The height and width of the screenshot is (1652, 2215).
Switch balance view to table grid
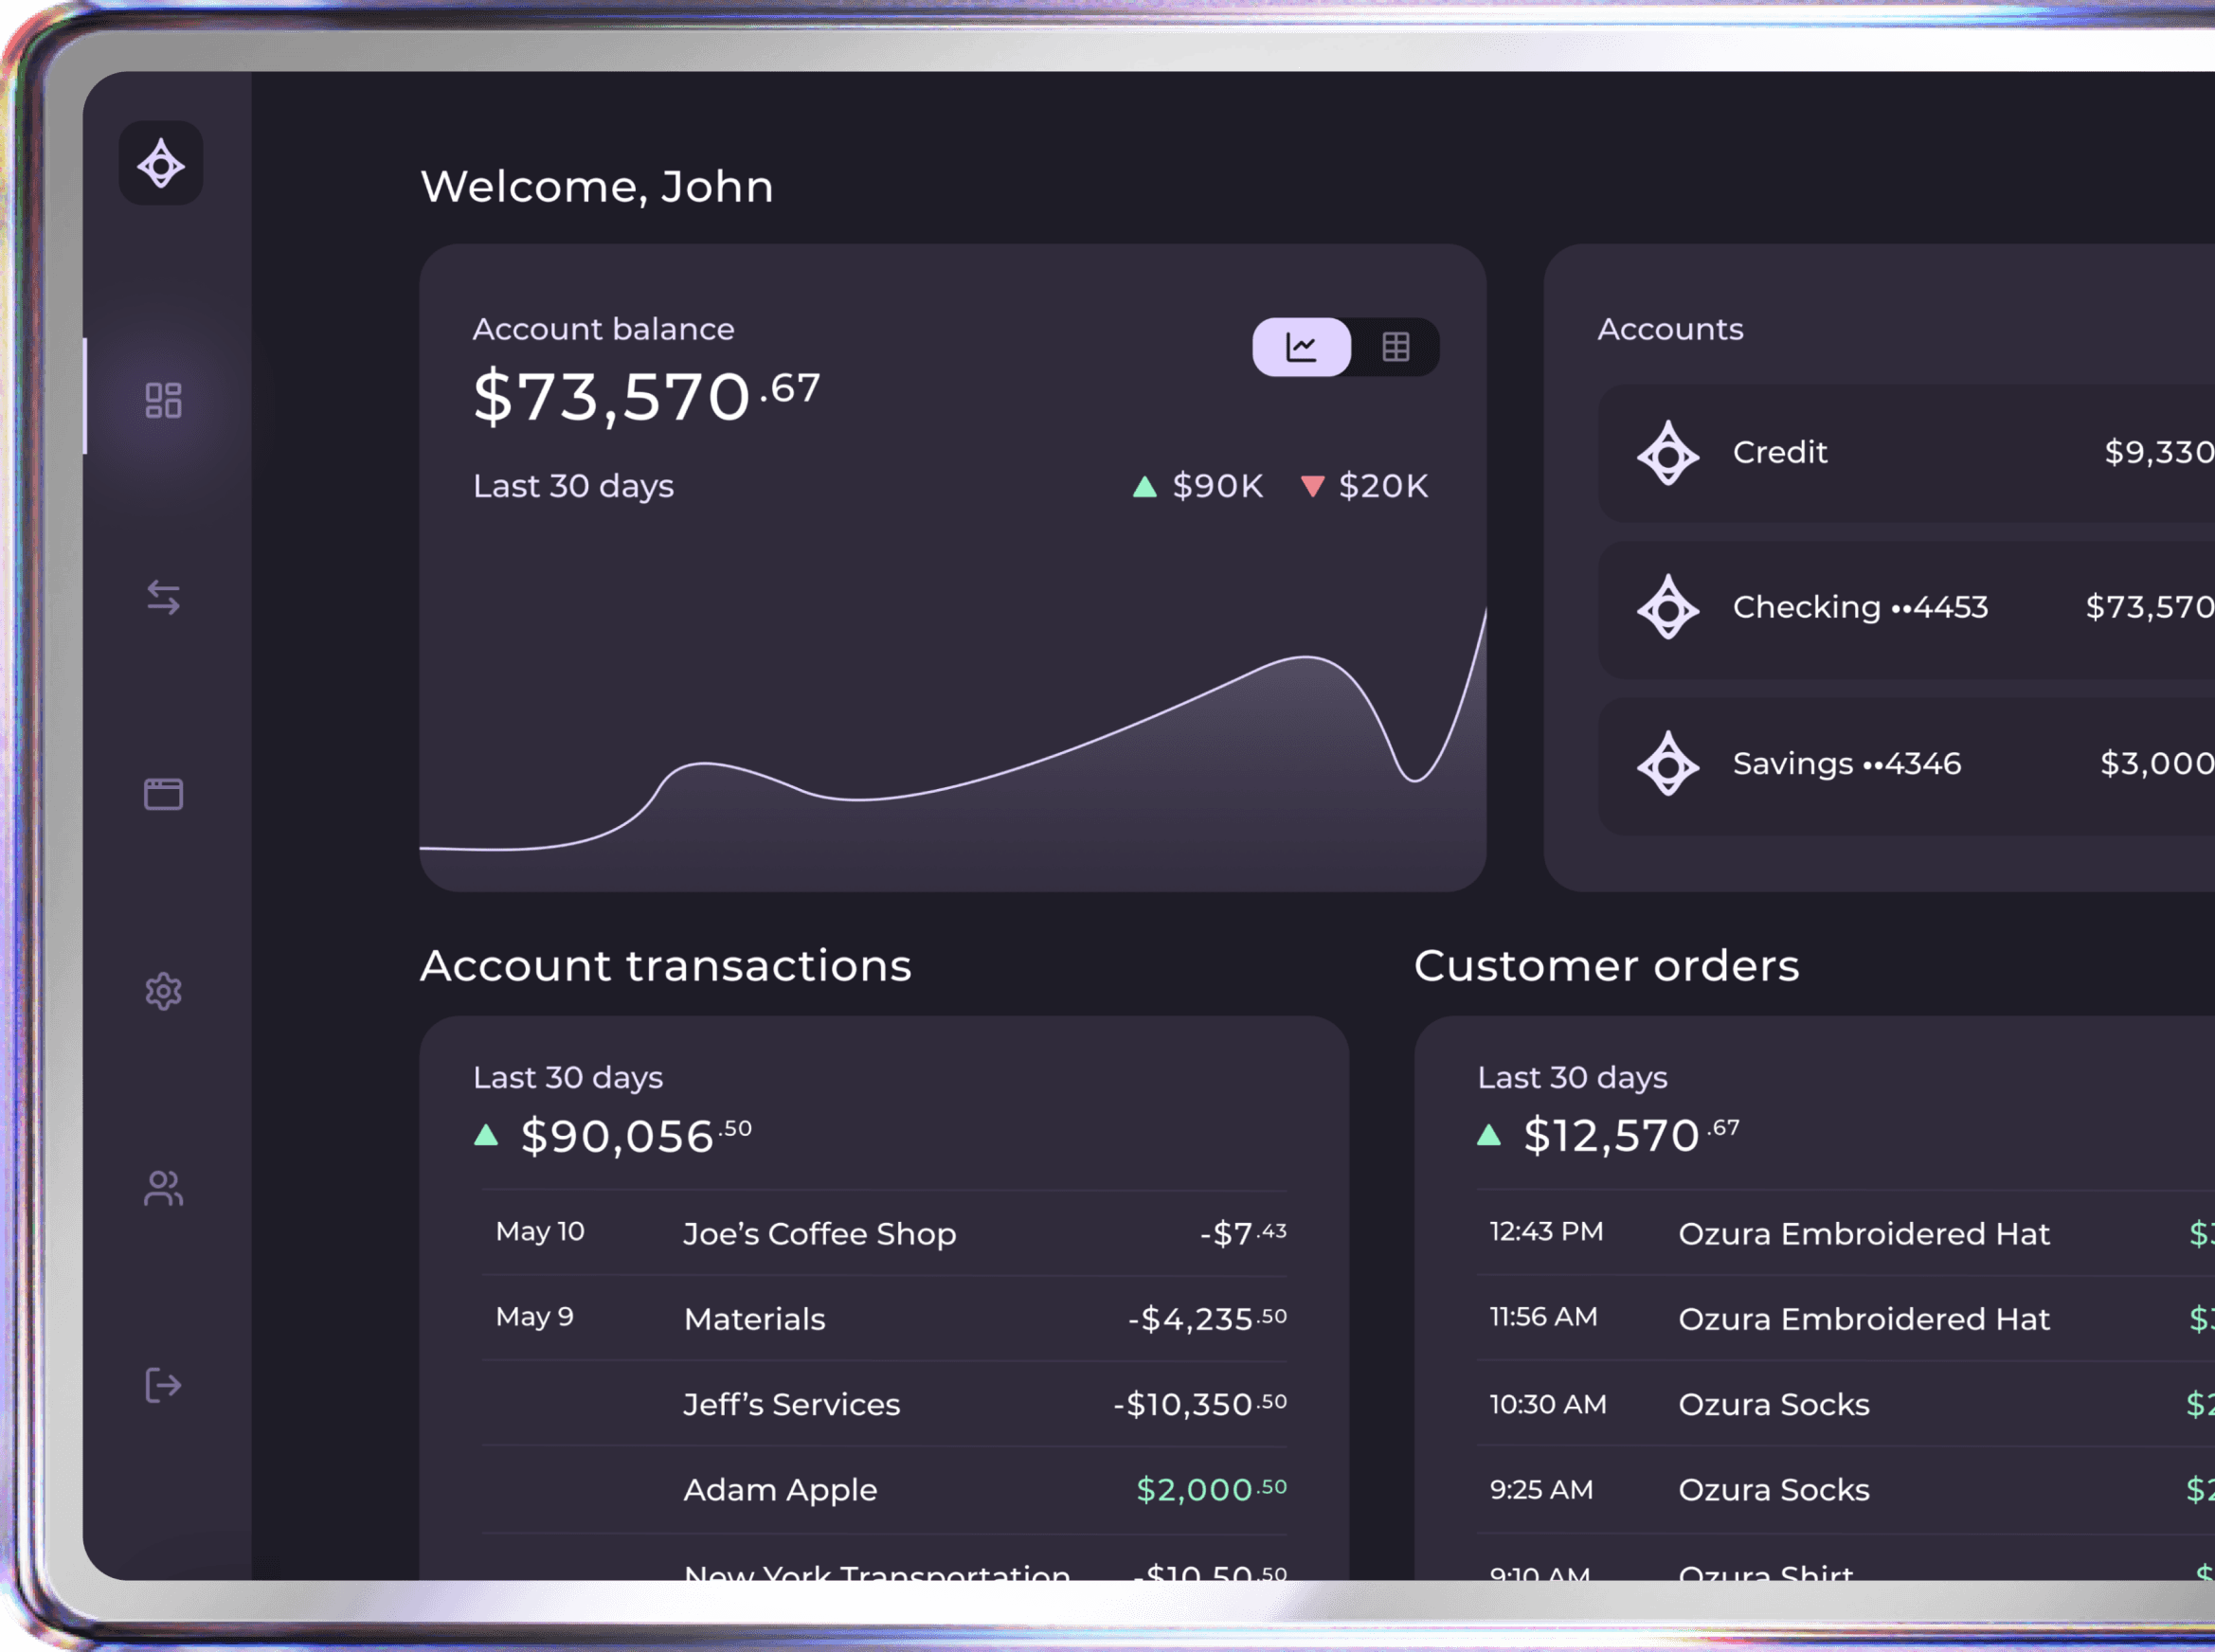point(1395,347)
